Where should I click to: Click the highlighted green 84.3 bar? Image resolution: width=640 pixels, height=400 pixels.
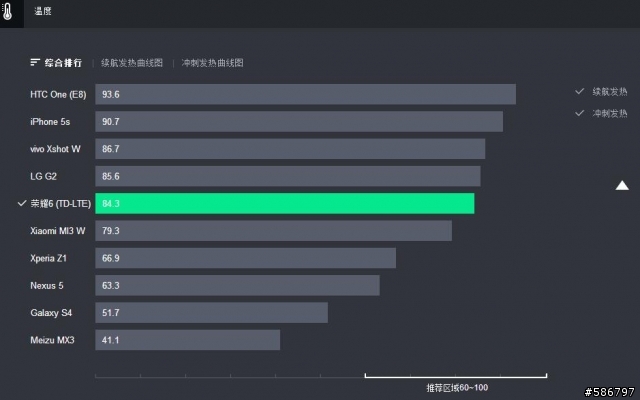(285, 203)
